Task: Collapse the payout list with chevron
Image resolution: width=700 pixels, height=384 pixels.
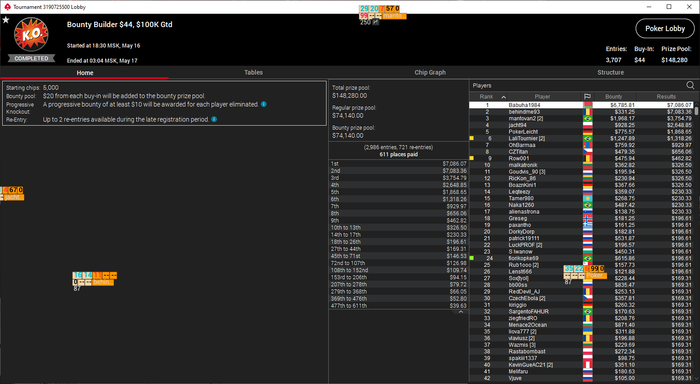Action: [461, 312]
